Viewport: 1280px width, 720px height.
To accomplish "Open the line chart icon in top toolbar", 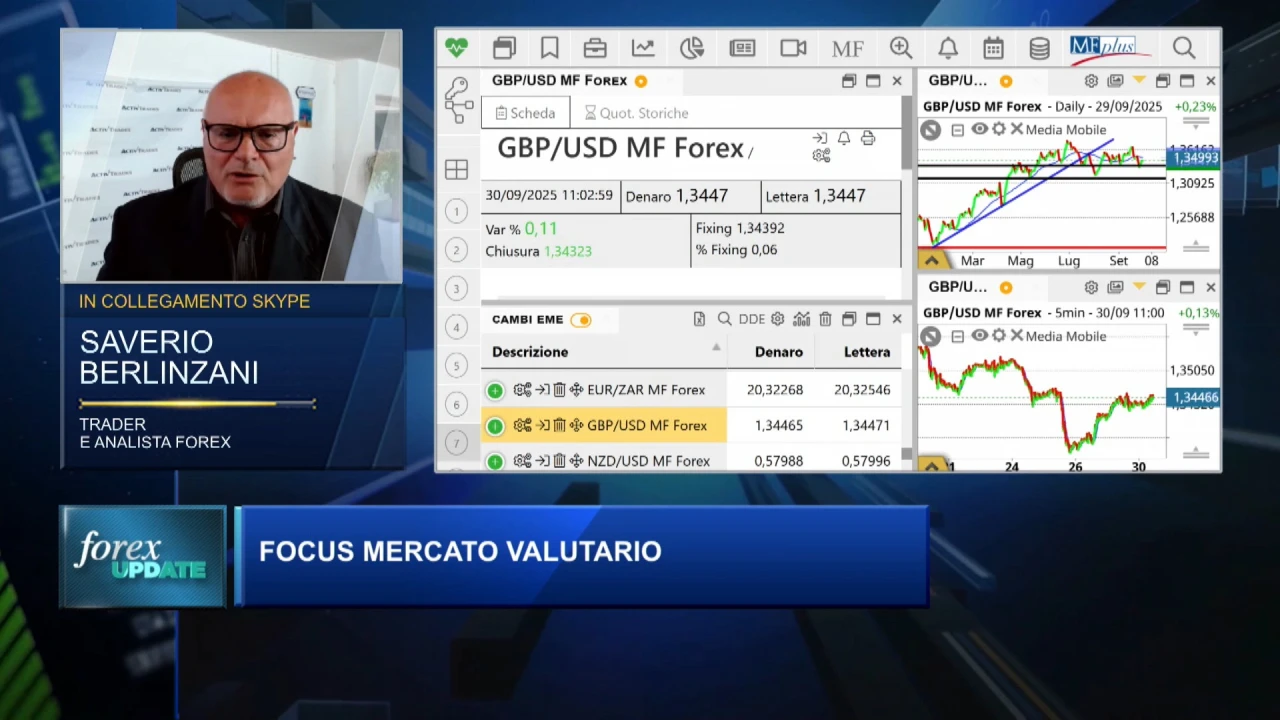I will point(643,48).
